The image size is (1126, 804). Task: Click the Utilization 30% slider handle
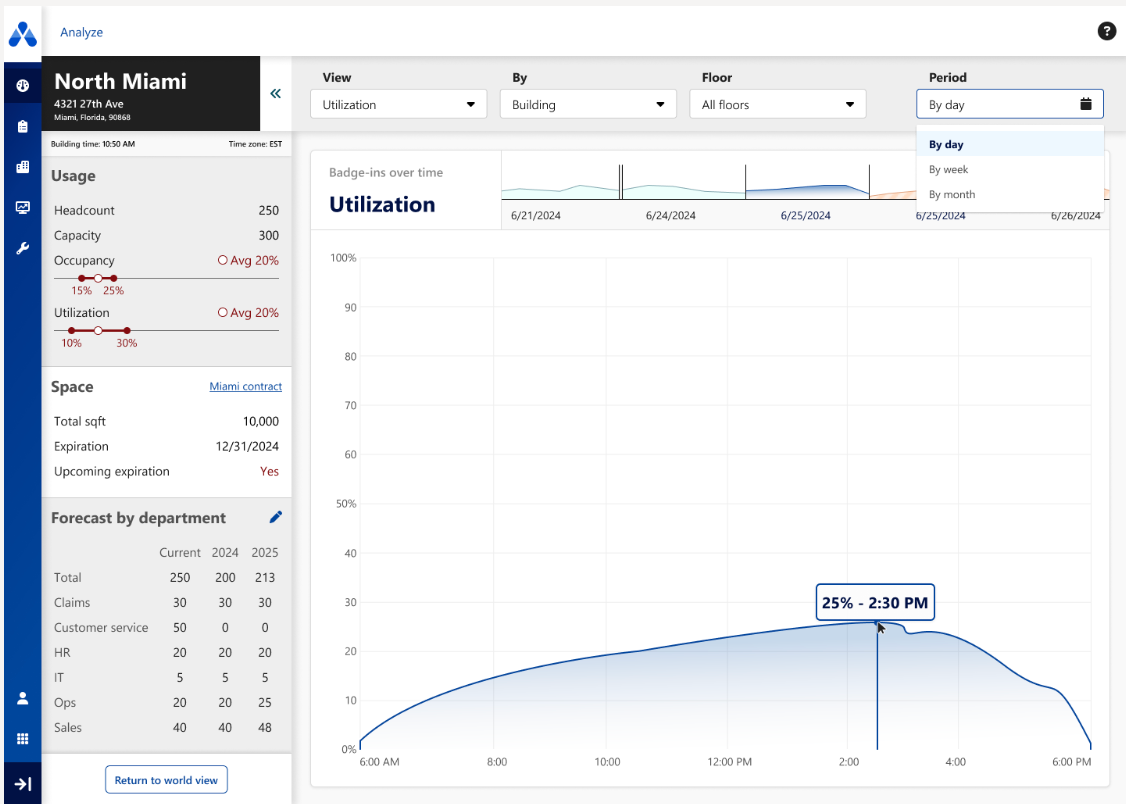pos(126,330)
